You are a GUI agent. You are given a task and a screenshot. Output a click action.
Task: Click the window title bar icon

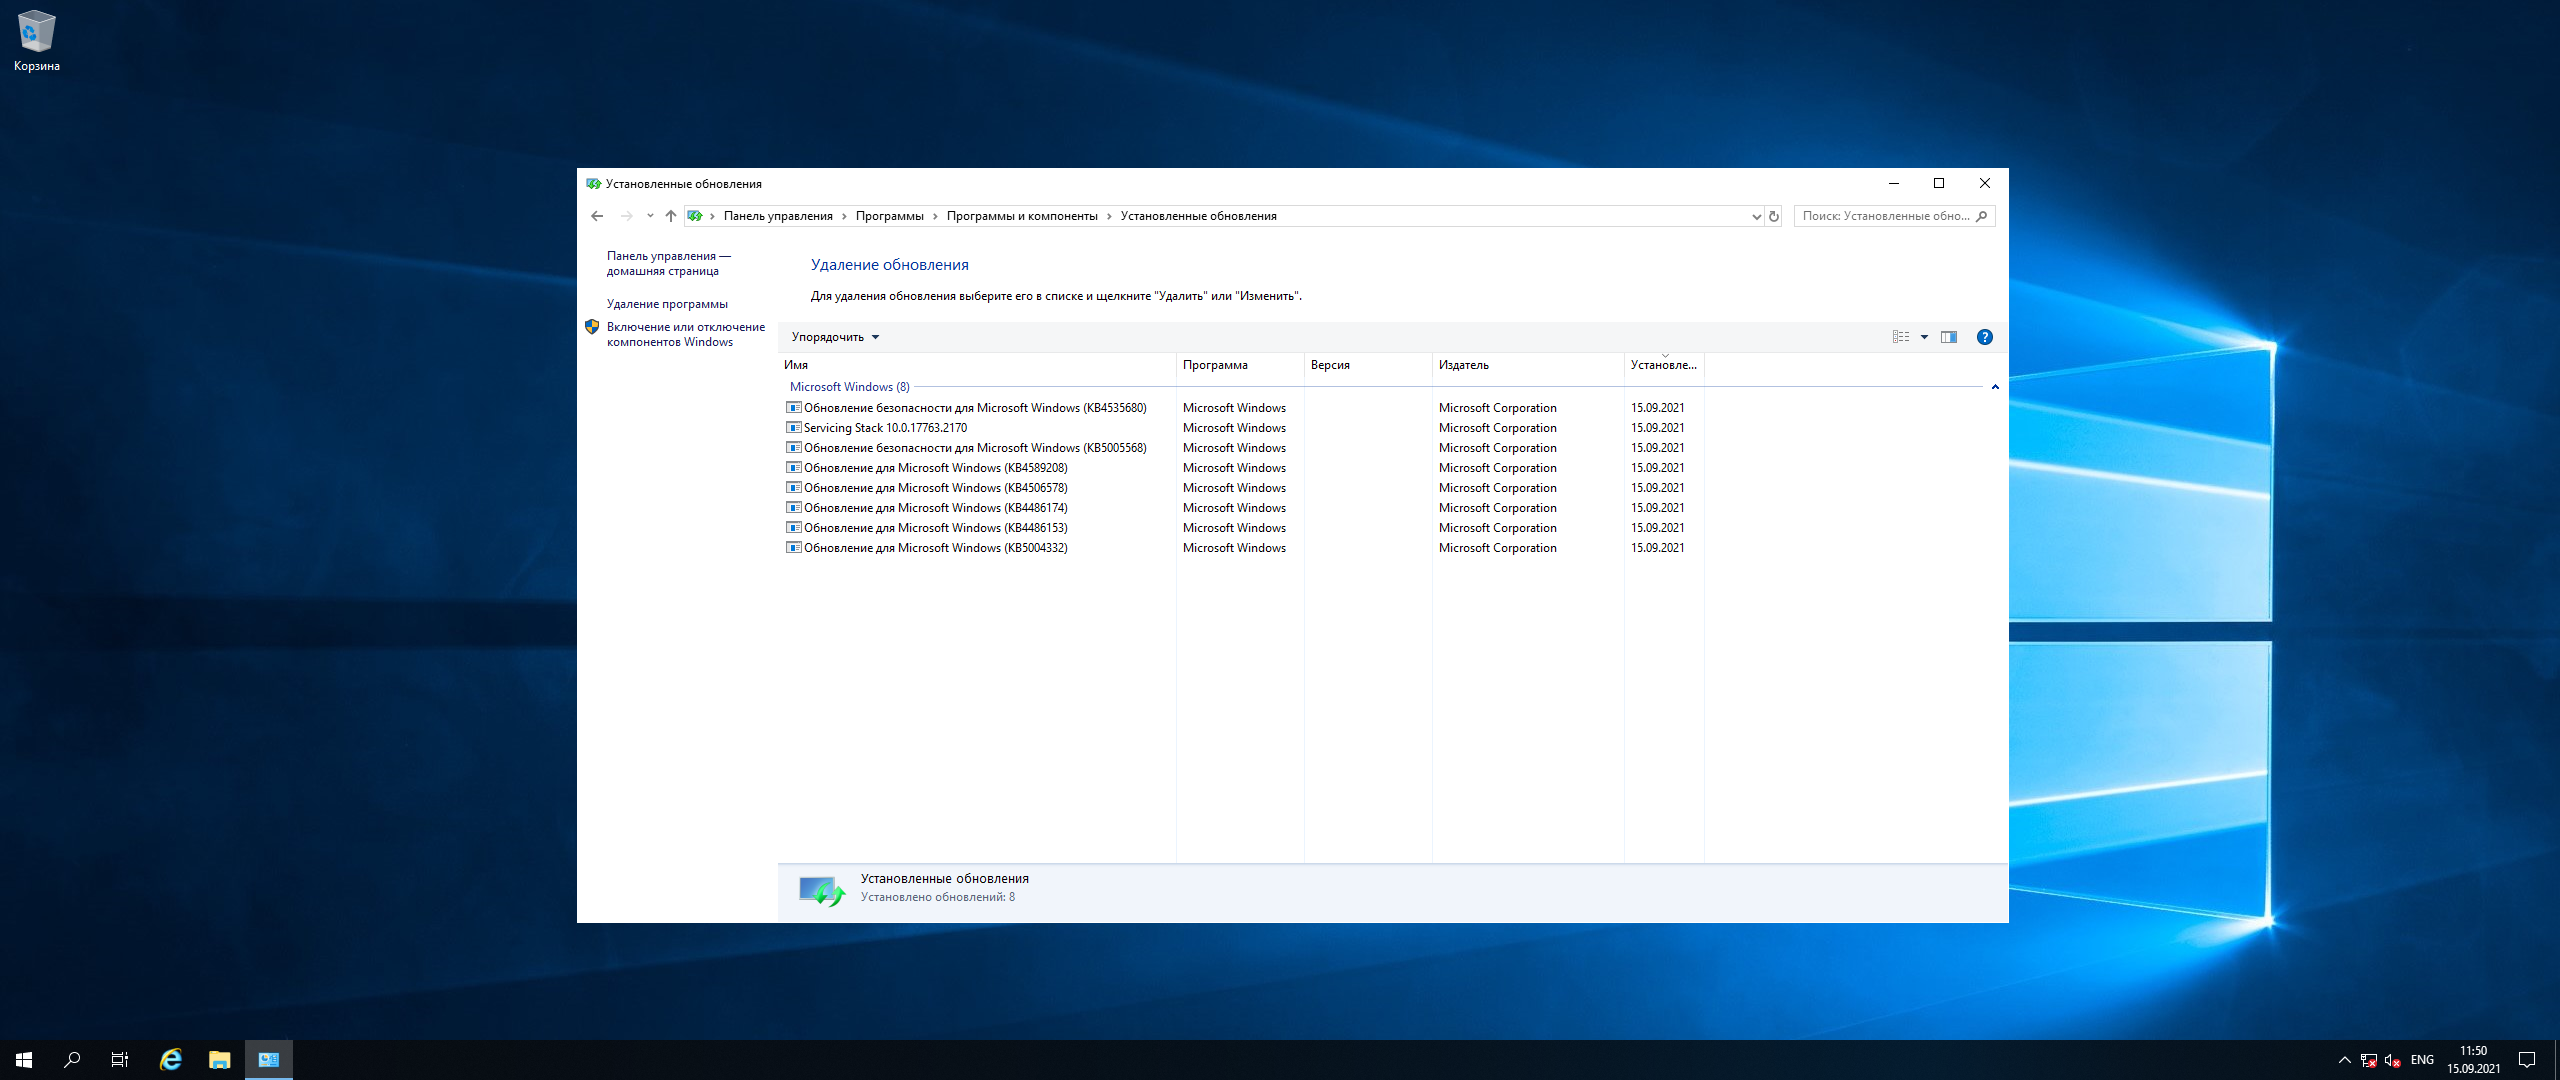click(593, 184)
